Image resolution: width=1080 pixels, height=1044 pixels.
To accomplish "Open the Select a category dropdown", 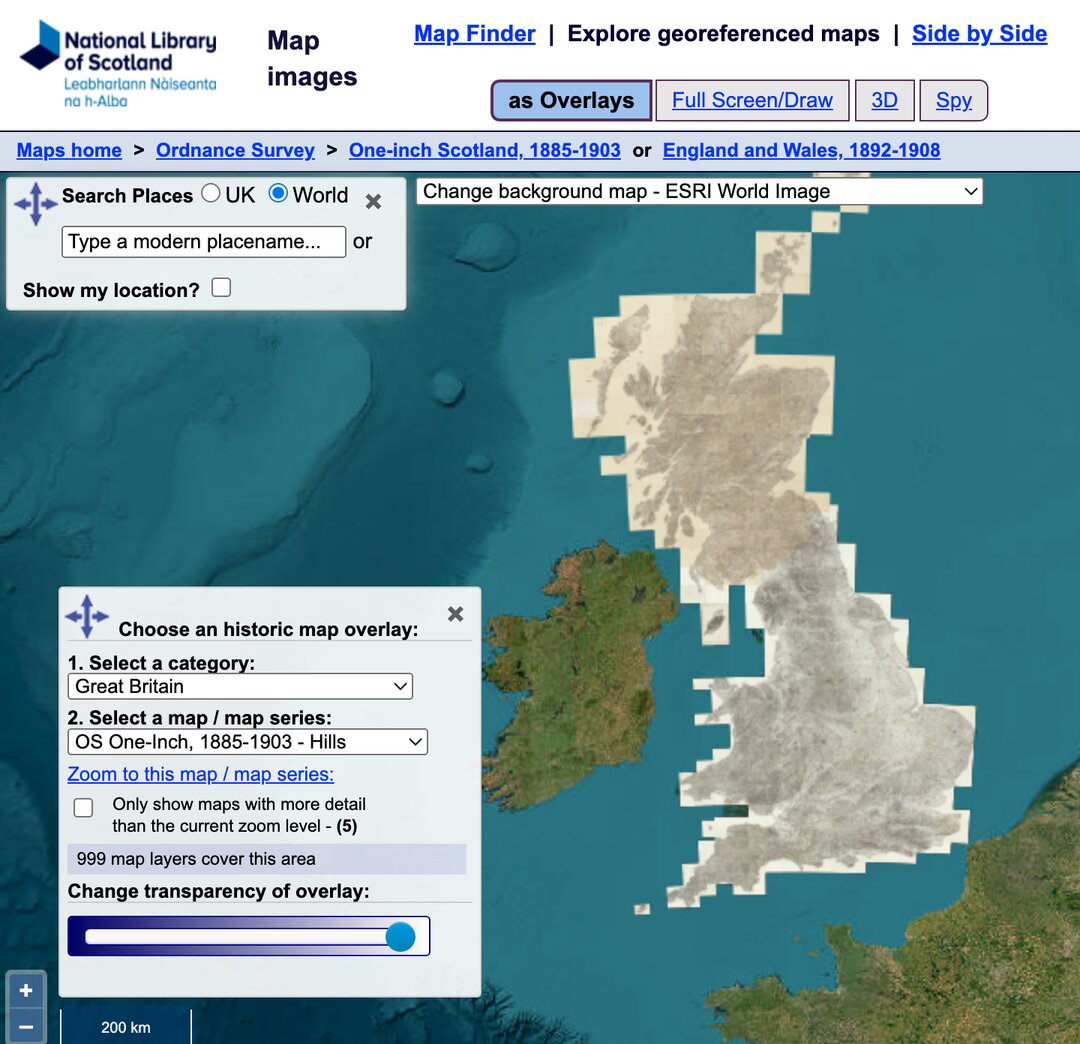I will point(240,687).
